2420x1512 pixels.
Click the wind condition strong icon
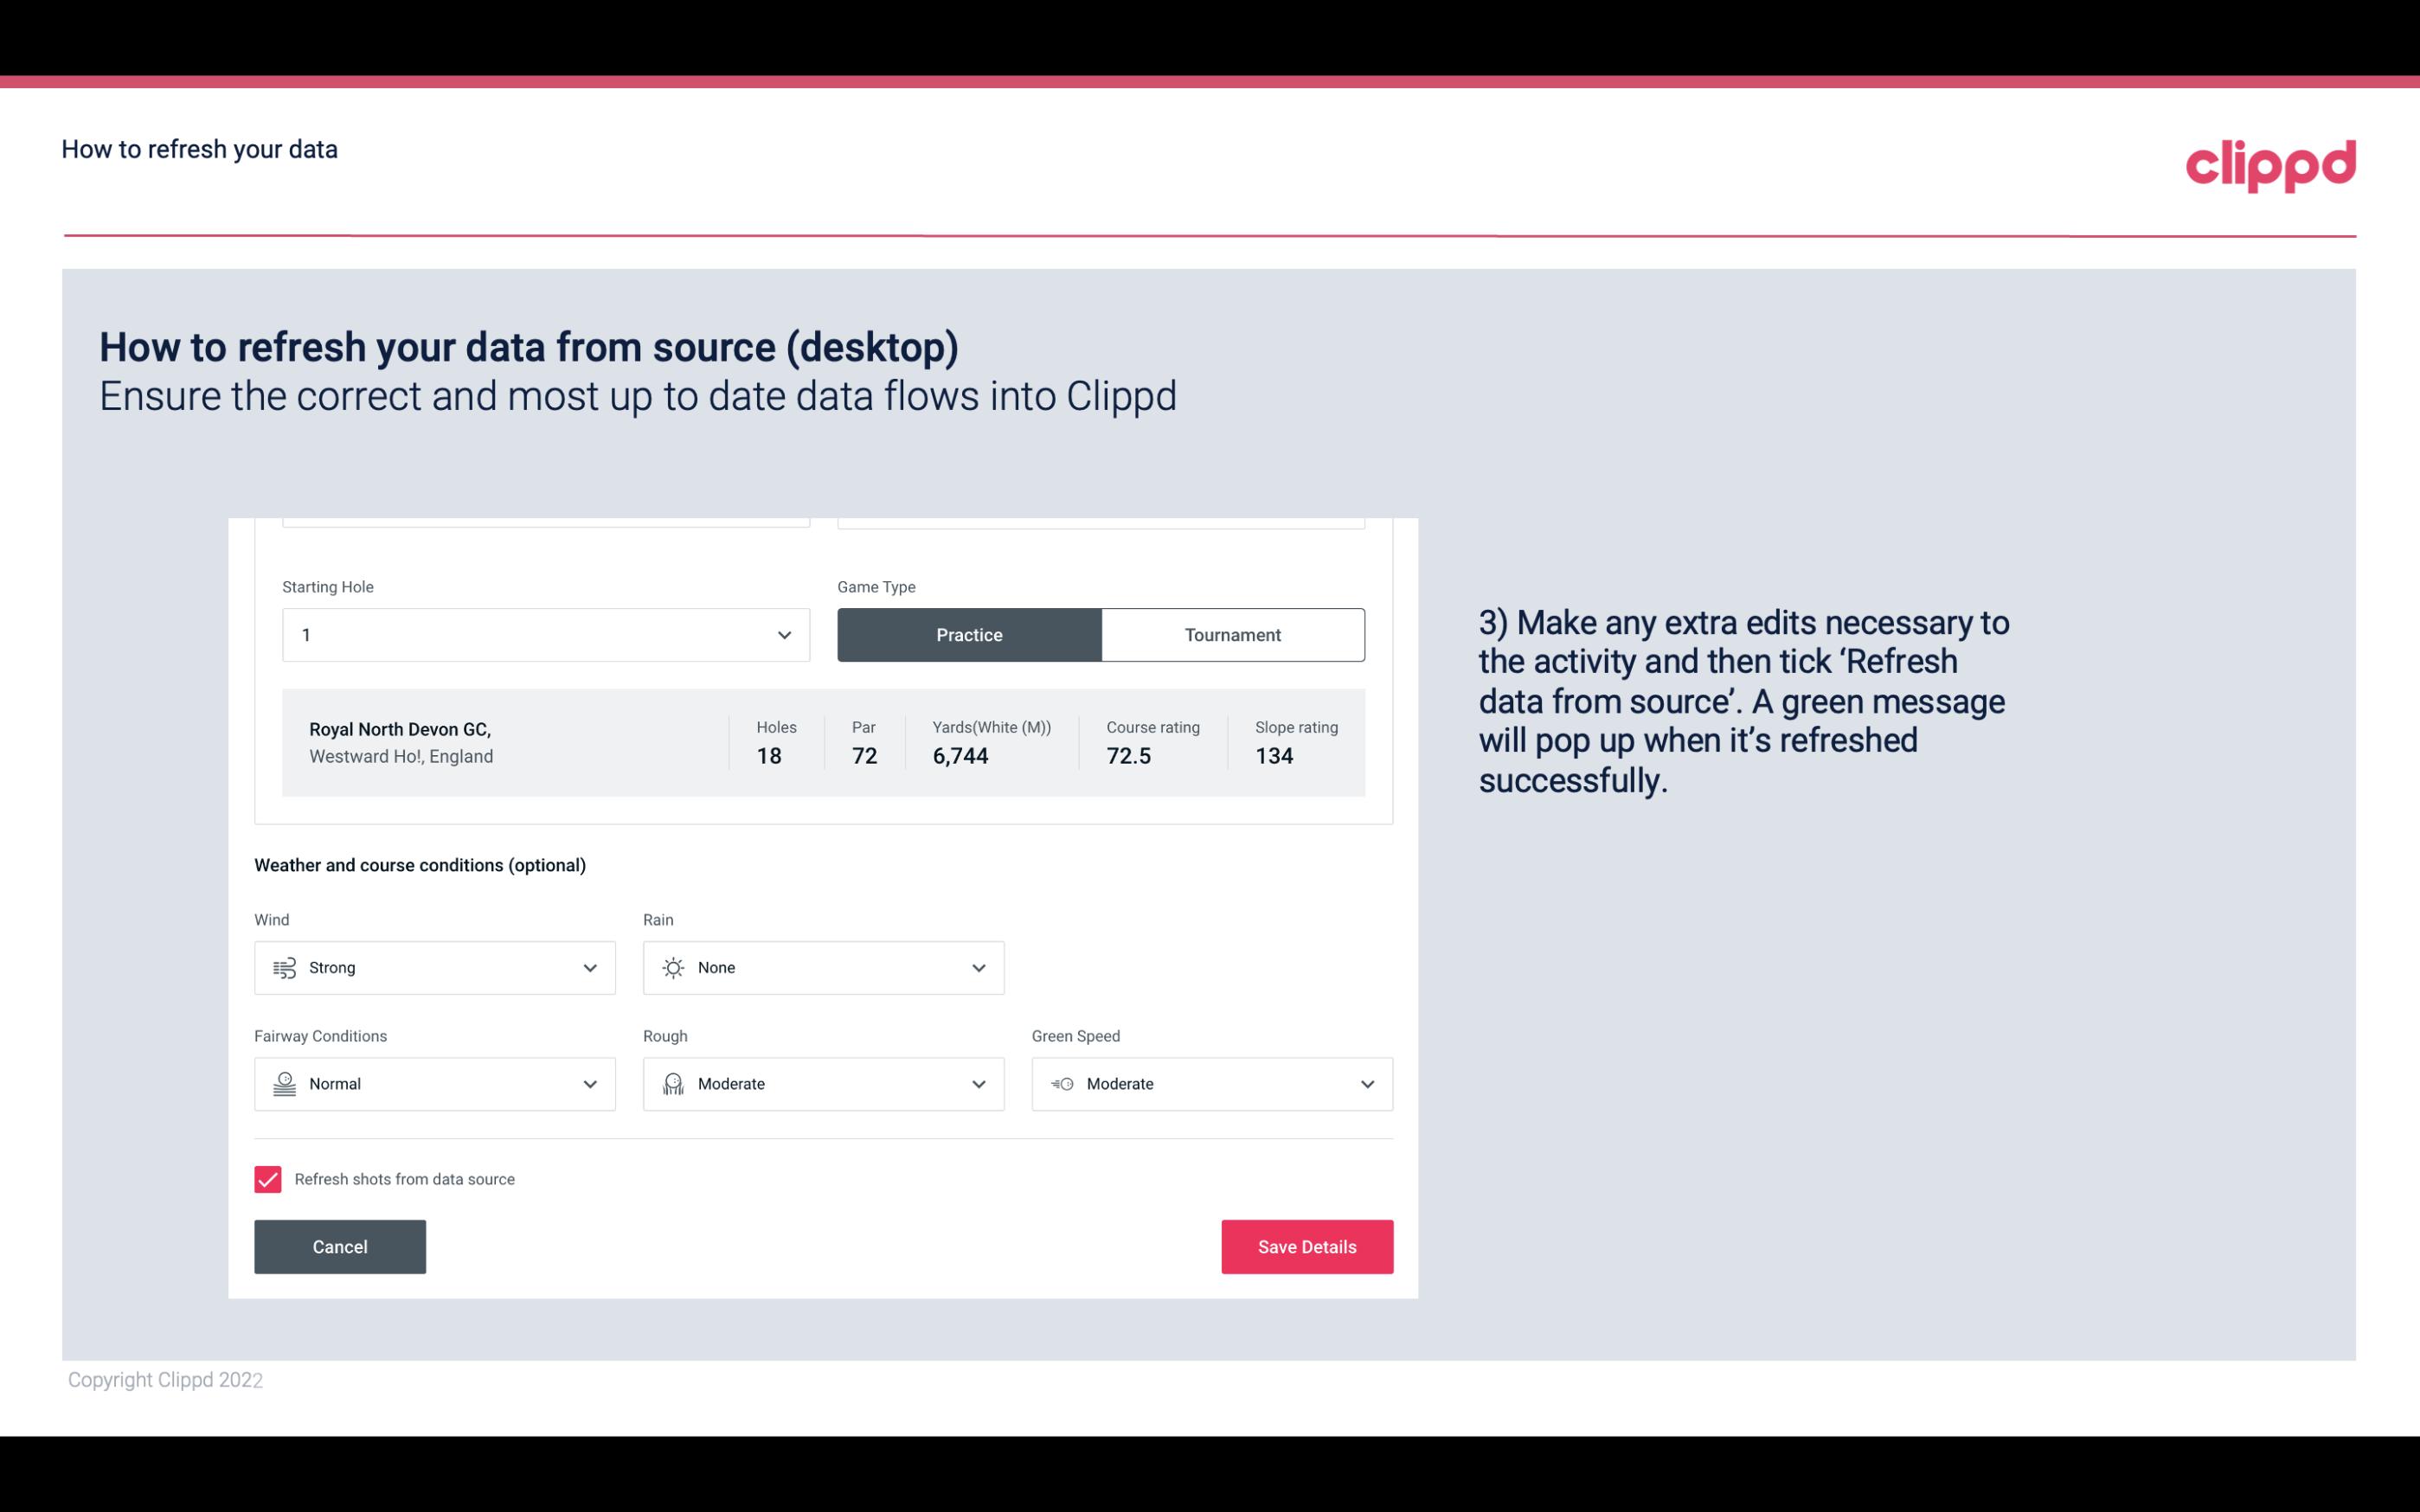pyautogui.click(x=284, y=967)
